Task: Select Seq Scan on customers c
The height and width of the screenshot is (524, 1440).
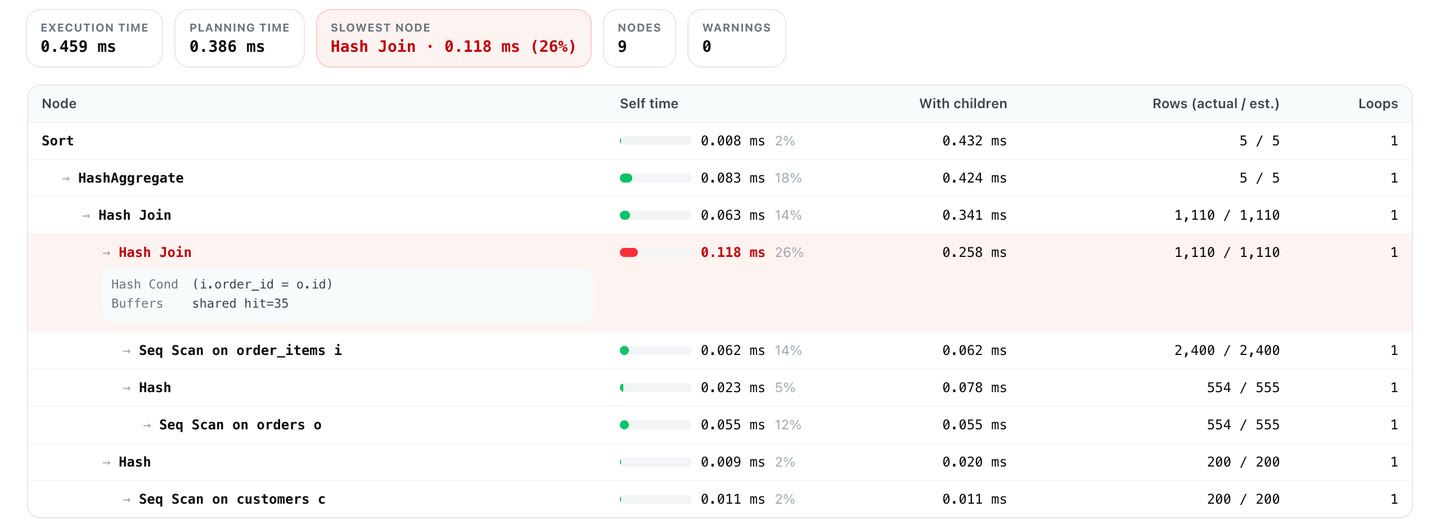Action: pos(720,498)
